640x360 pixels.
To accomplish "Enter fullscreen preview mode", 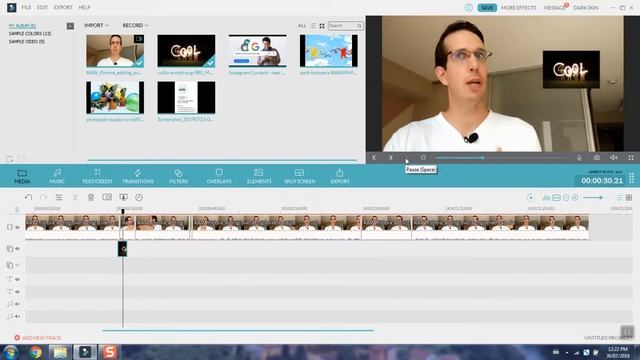I will coord(631,158).
